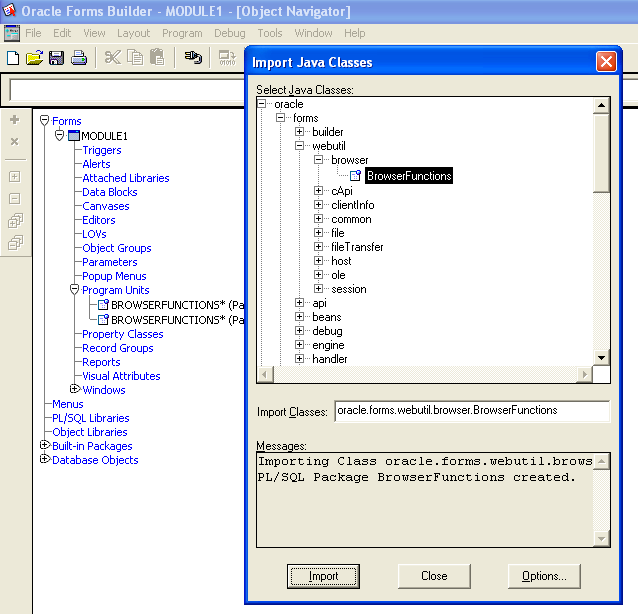Click the Import Classes text field
Screen dimensions: 638x614
471,411
